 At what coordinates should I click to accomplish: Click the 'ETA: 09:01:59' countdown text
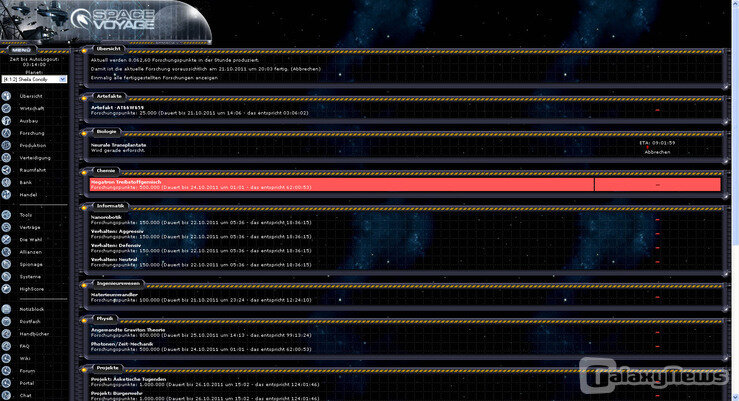657,143
